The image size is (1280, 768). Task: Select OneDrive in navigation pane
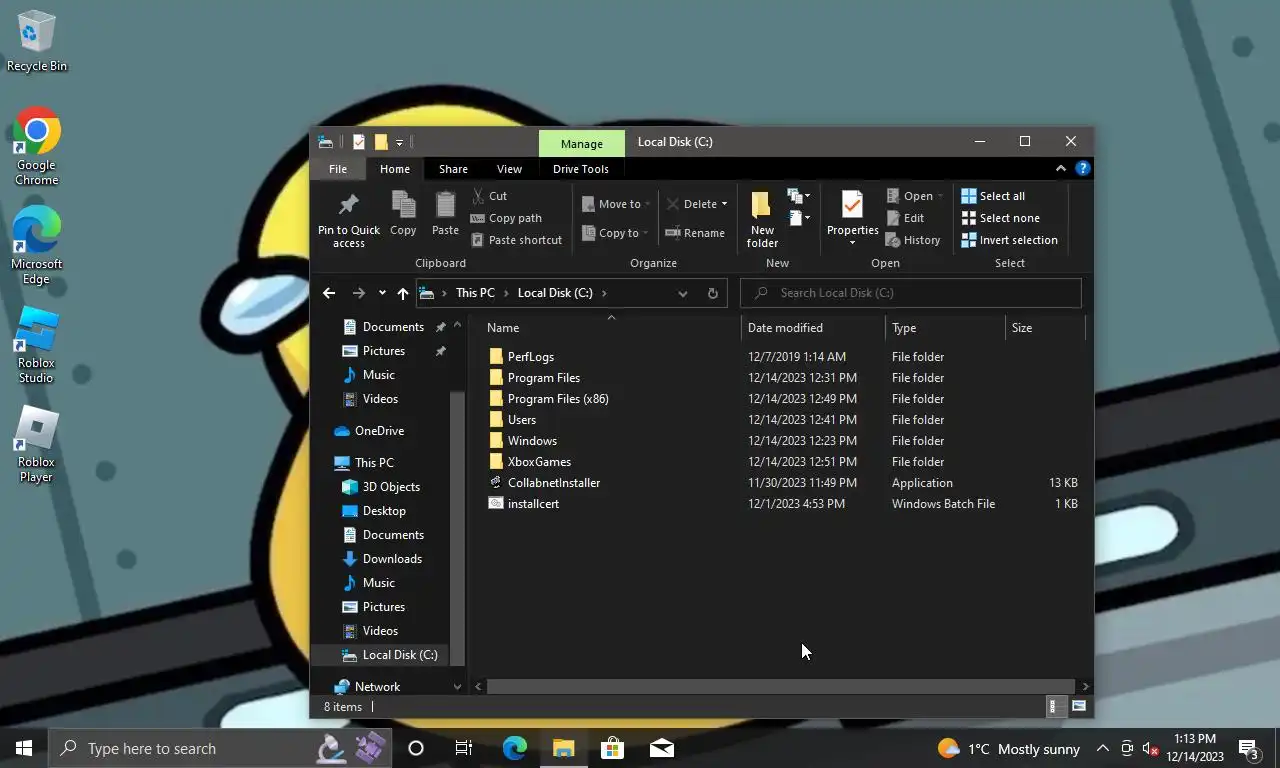[x=379, y=431]
